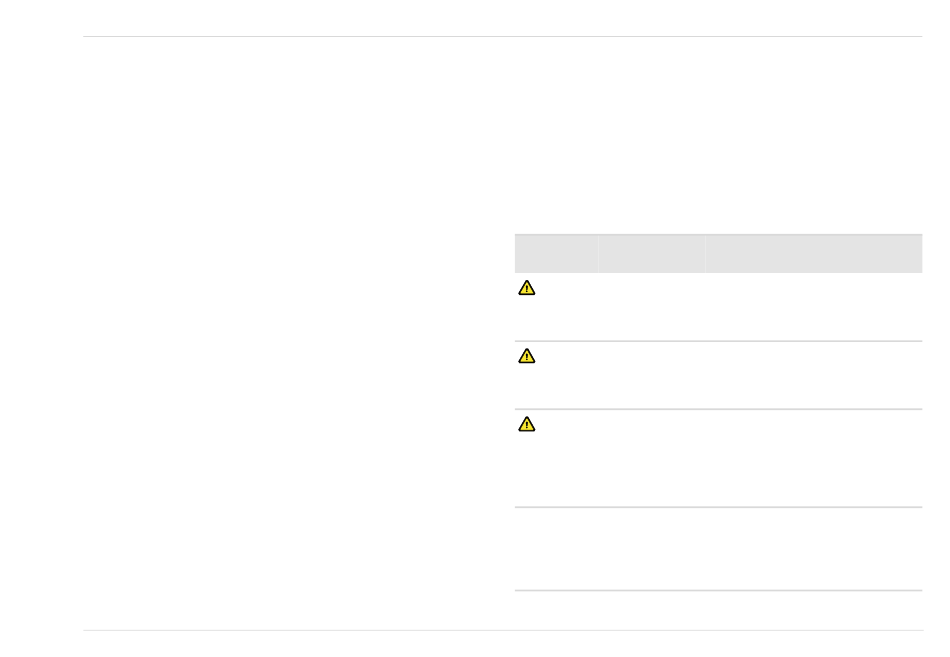
Task: Select the middle gray table header cell
Action: click(652, 253)
